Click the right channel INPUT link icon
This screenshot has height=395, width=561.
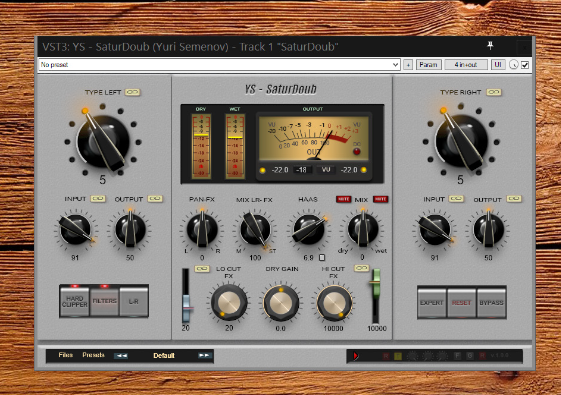point(457,199)
